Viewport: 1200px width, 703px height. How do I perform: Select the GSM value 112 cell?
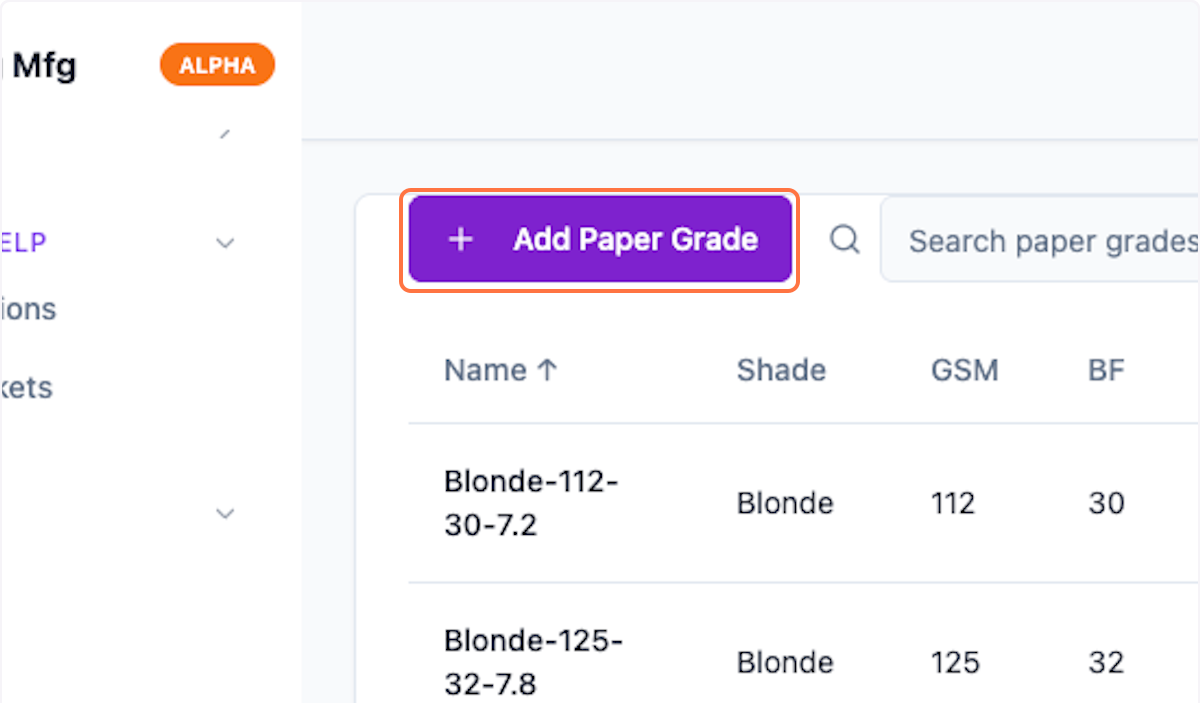(952, 502)
